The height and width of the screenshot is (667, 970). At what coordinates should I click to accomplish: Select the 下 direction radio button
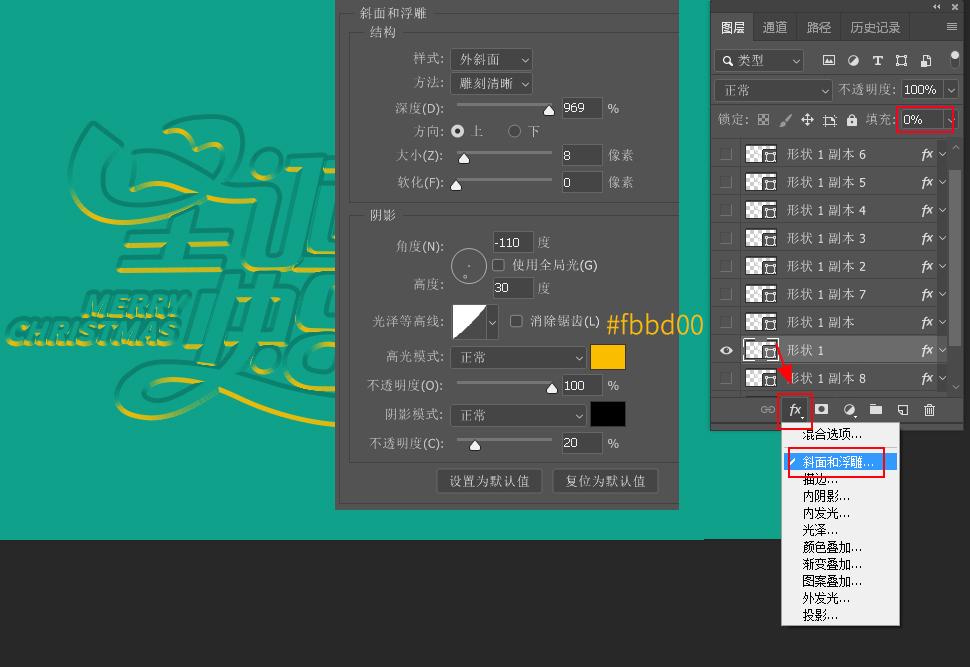coord(514,131)
